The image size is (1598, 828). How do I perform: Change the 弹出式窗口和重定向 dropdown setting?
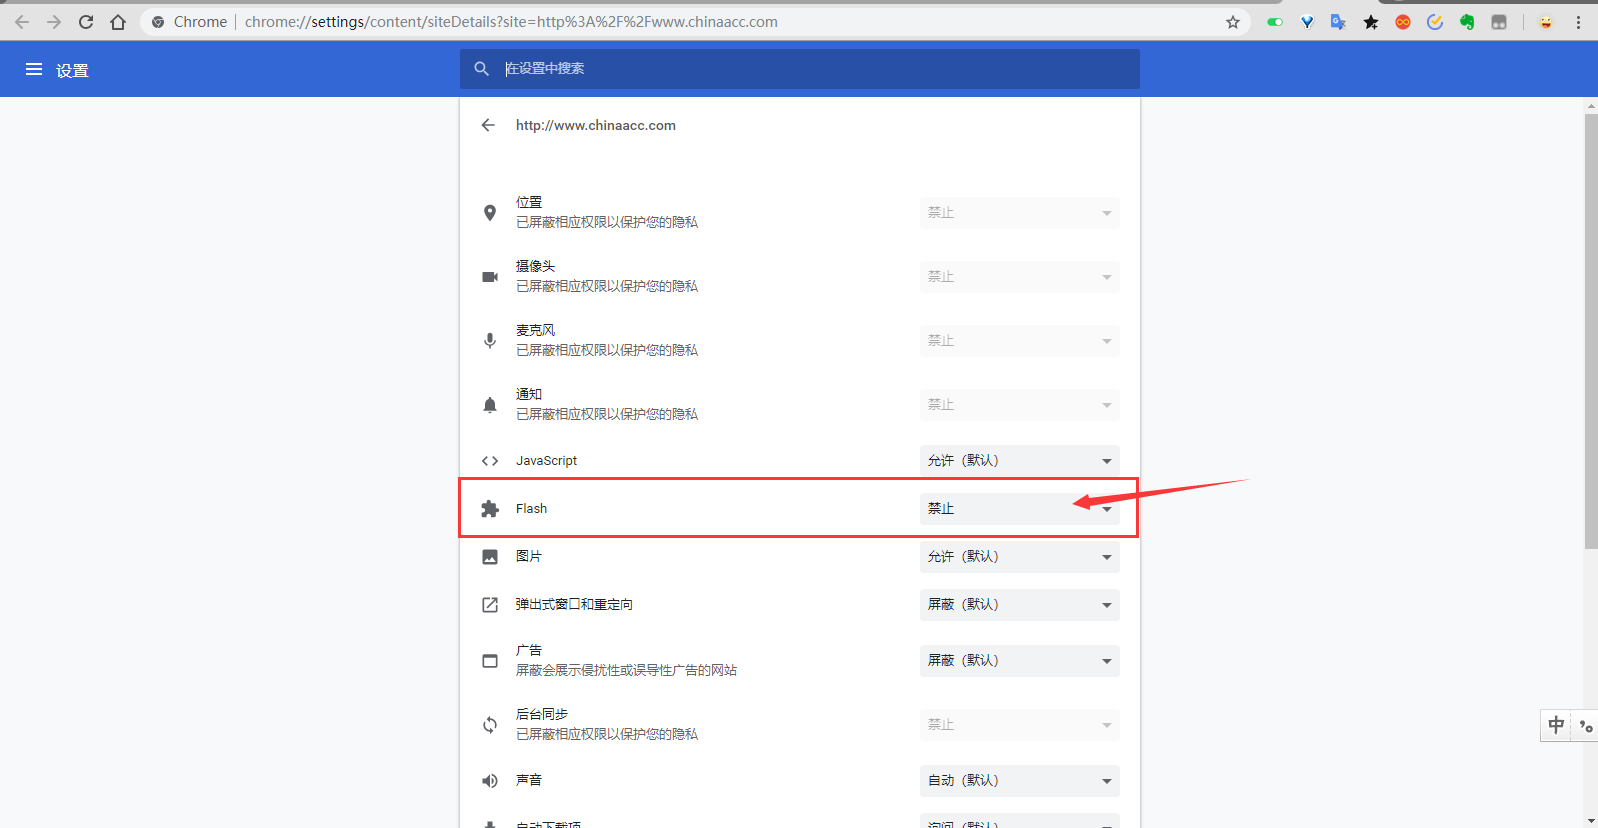pyautogui.click(x=1019, y=605)
